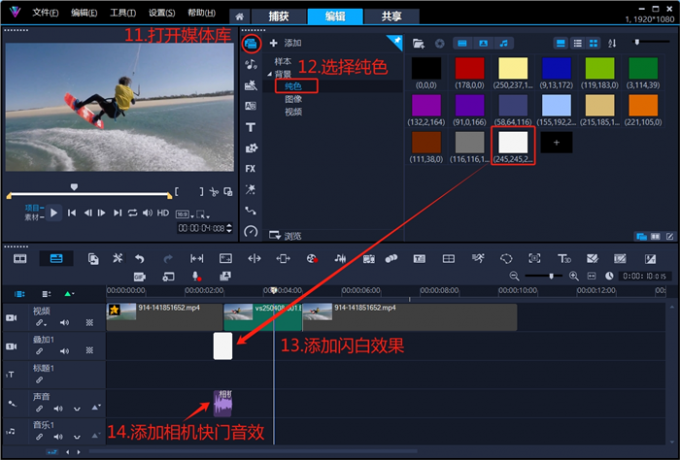Select the red (178,0,0) color swatch
The height and width of the screenshot is (460, 680).
[x=470, y=68]
